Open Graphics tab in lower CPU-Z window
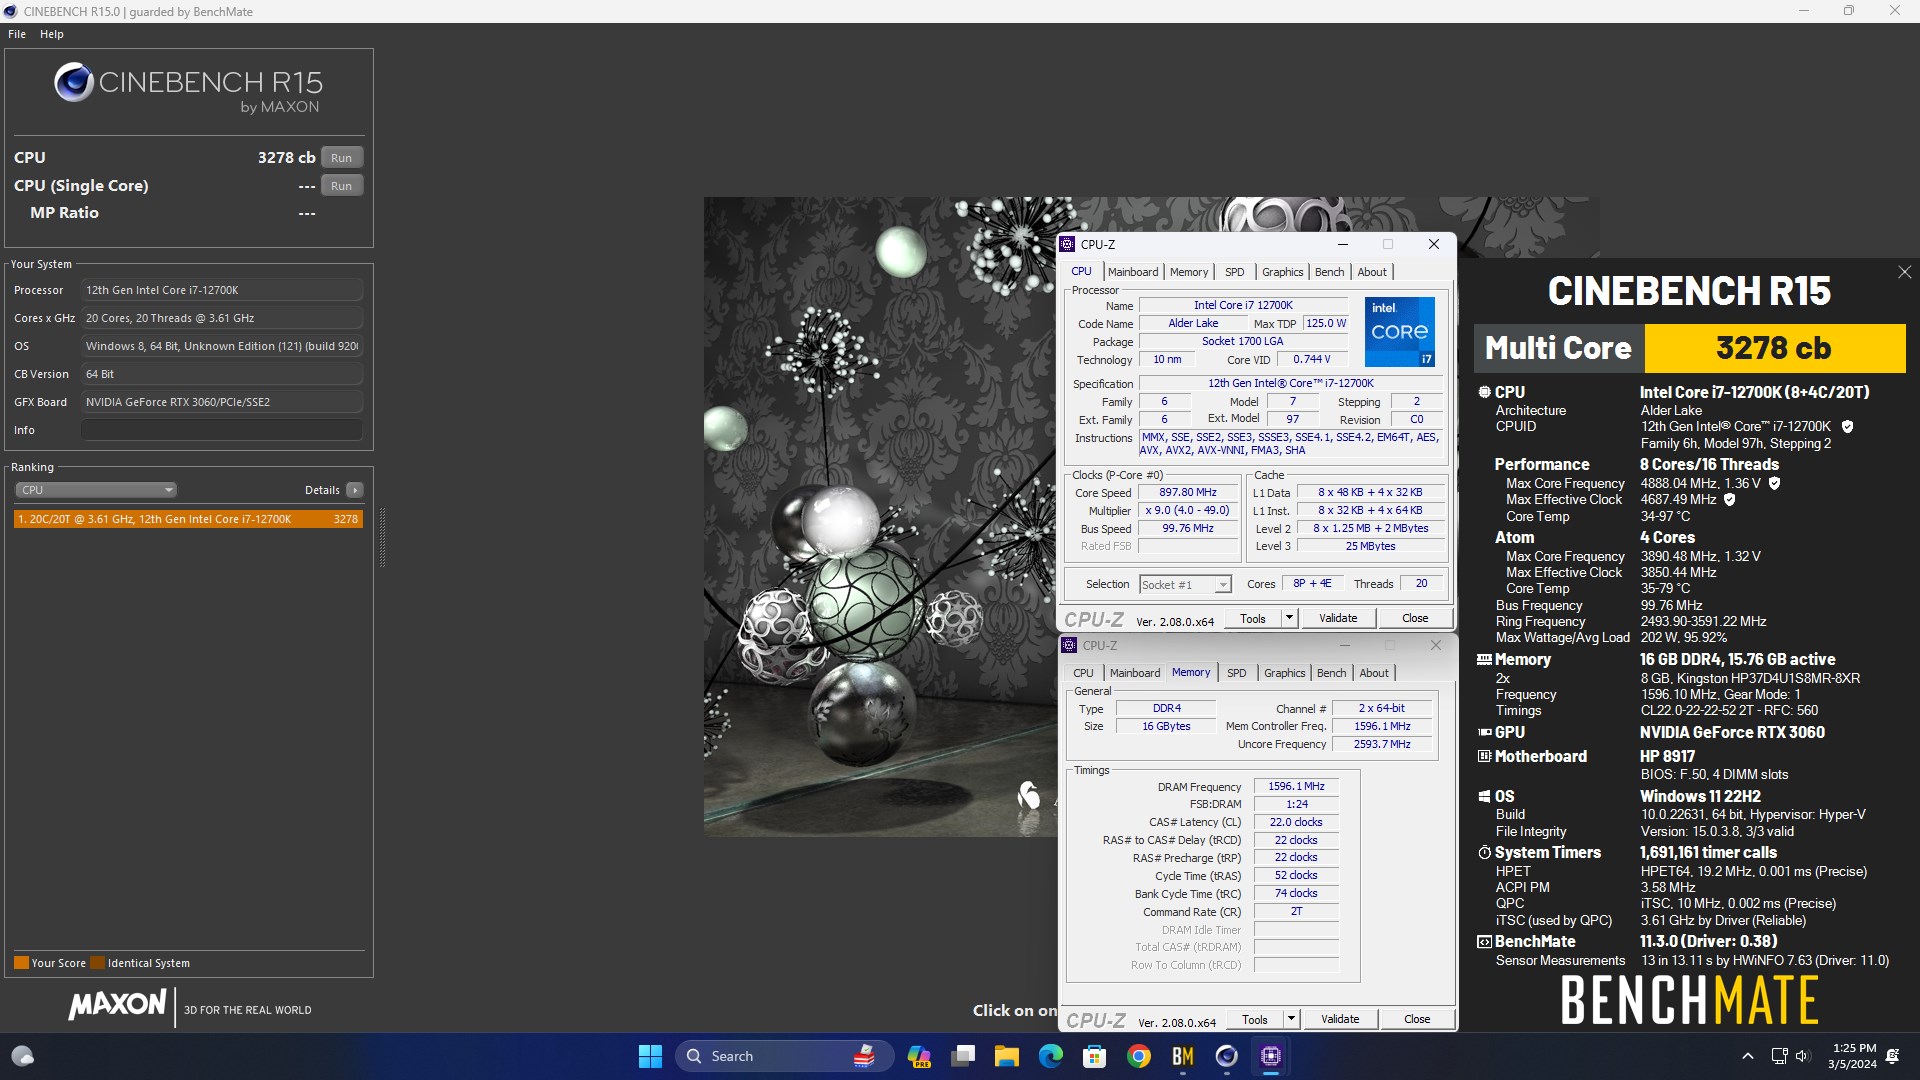This screenshot has height=1080, width=1920. (1284, 673)
